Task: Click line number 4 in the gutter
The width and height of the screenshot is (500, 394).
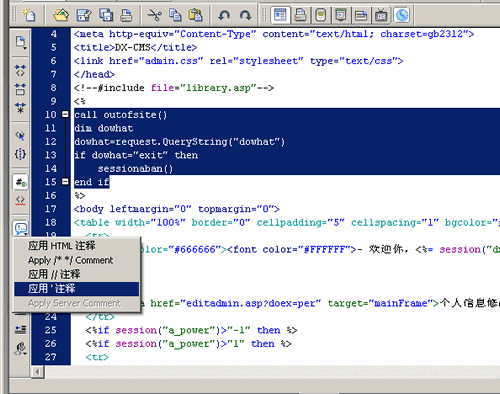Action: (54, 34)
